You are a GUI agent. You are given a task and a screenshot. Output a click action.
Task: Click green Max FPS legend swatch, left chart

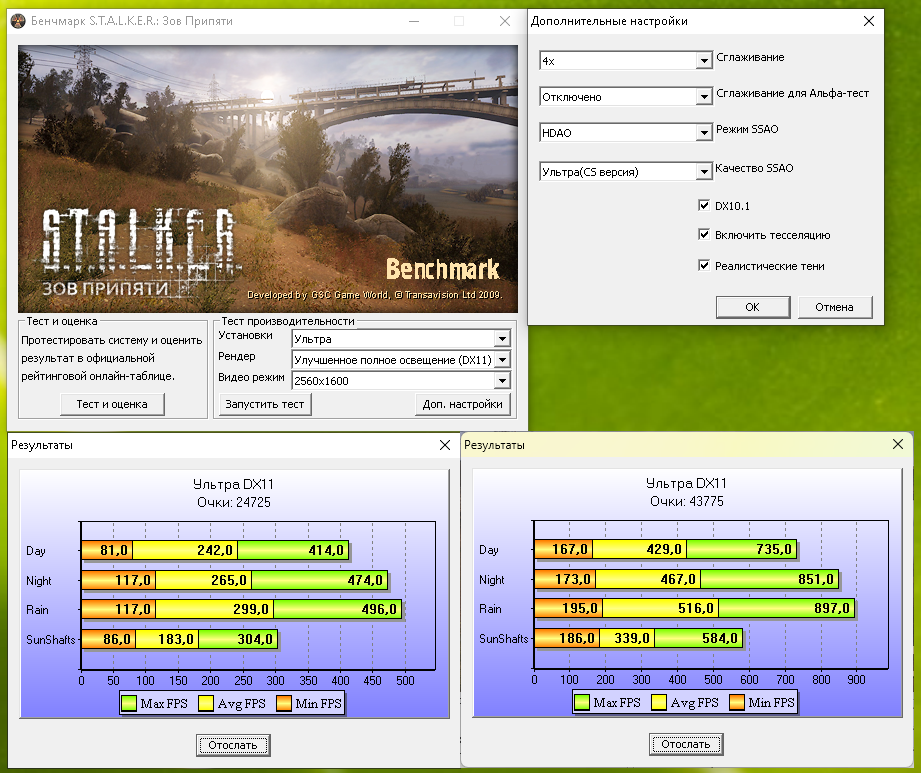[129, 703]
